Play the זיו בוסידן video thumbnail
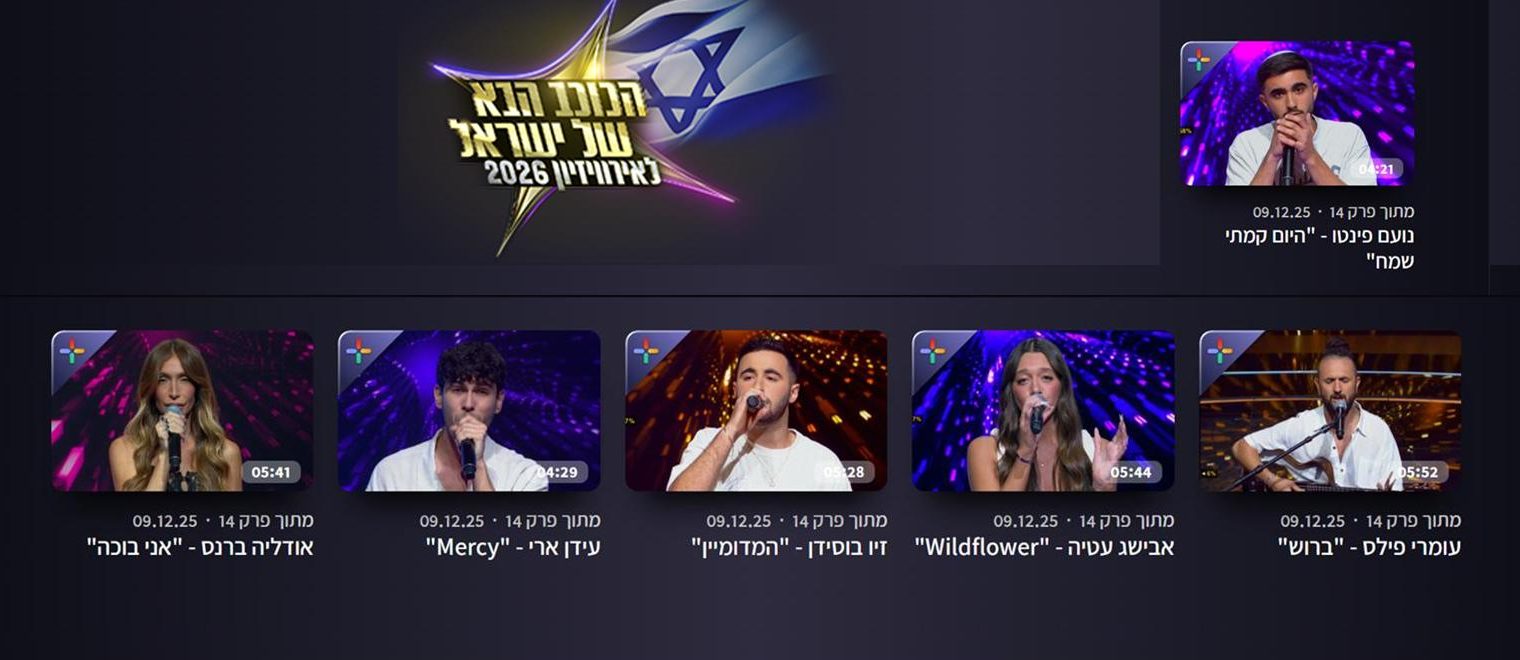1520x660 pixels. click(x=756, y=411)
